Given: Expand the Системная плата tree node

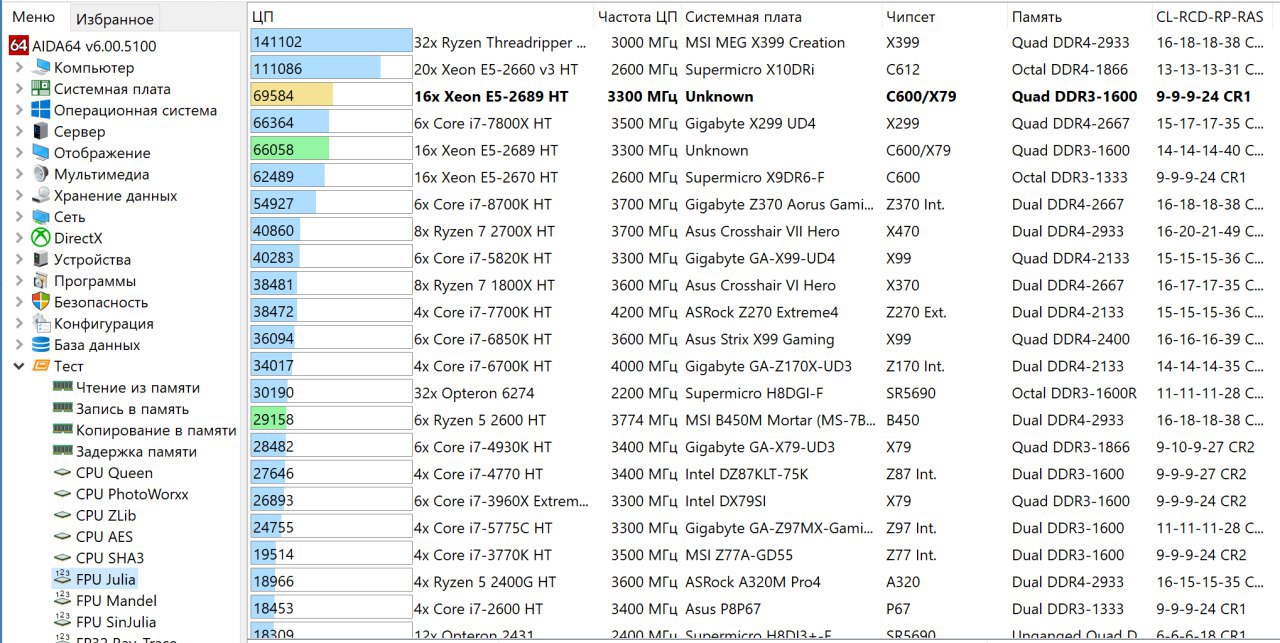Looking at the screenshot, I should 19,89.
